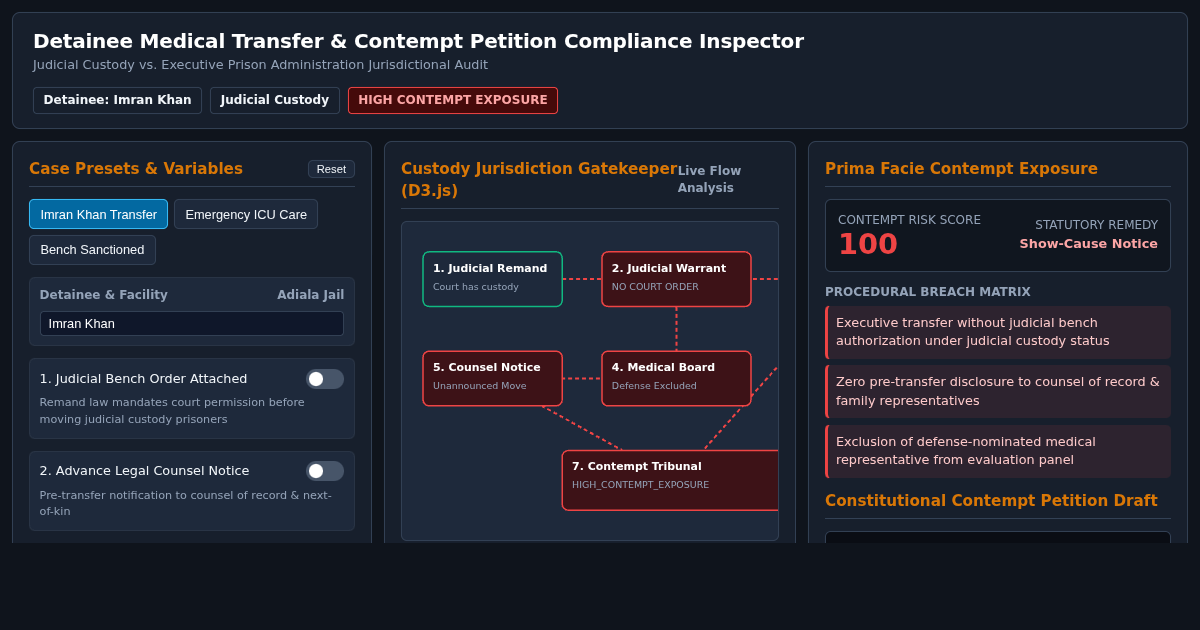Click the Judicial Custody badge
This screenshot has width=1200, height=630.
pyautogui.click(x=275, y=100)
